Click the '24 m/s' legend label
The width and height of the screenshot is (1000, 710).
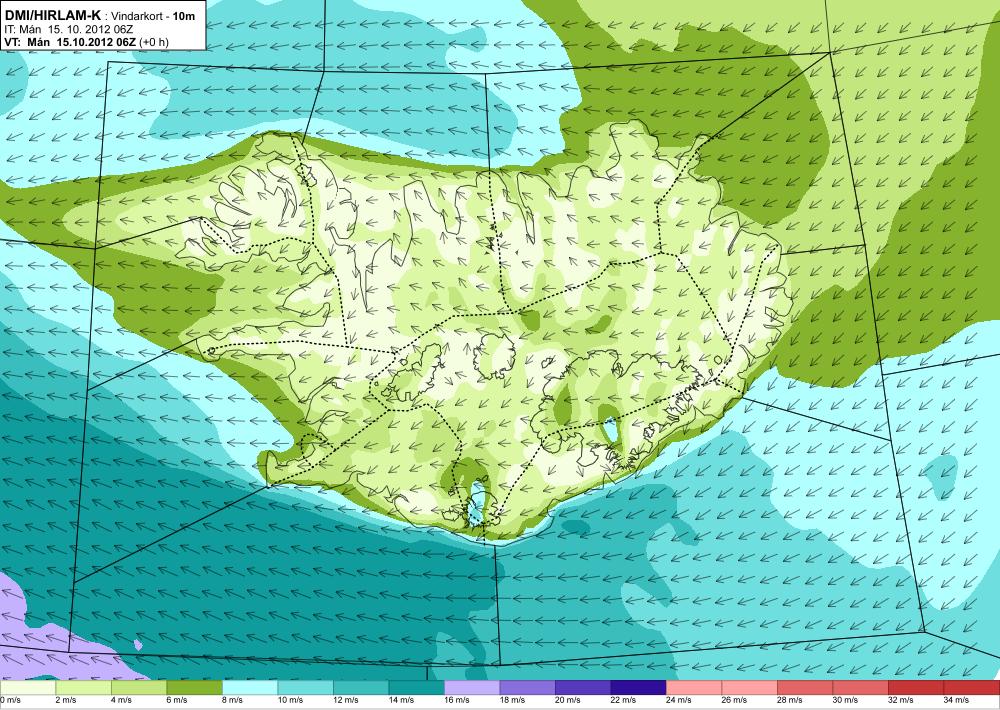679,700
